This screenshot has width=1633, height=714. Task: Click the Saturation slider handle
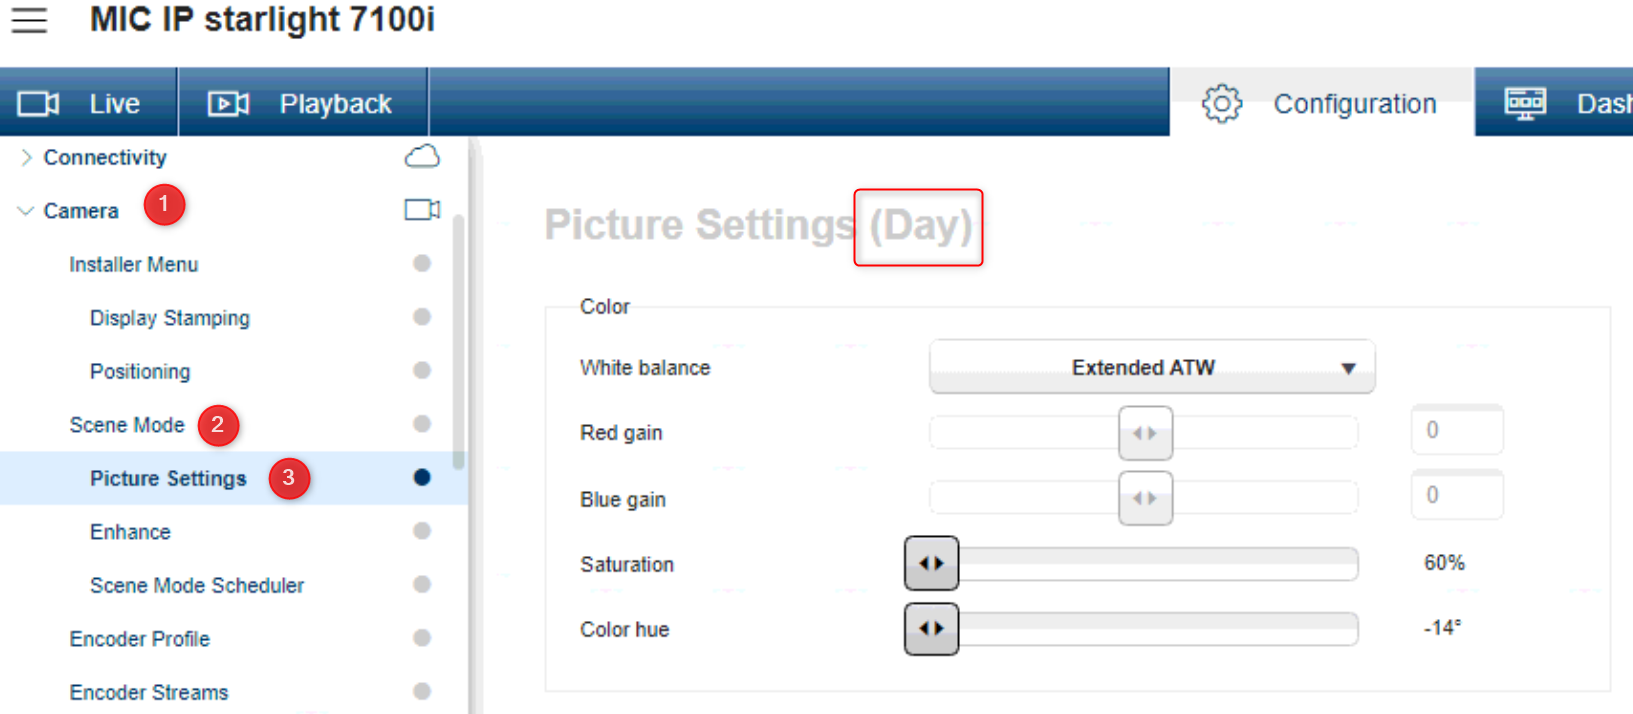(x=931, y=564)
